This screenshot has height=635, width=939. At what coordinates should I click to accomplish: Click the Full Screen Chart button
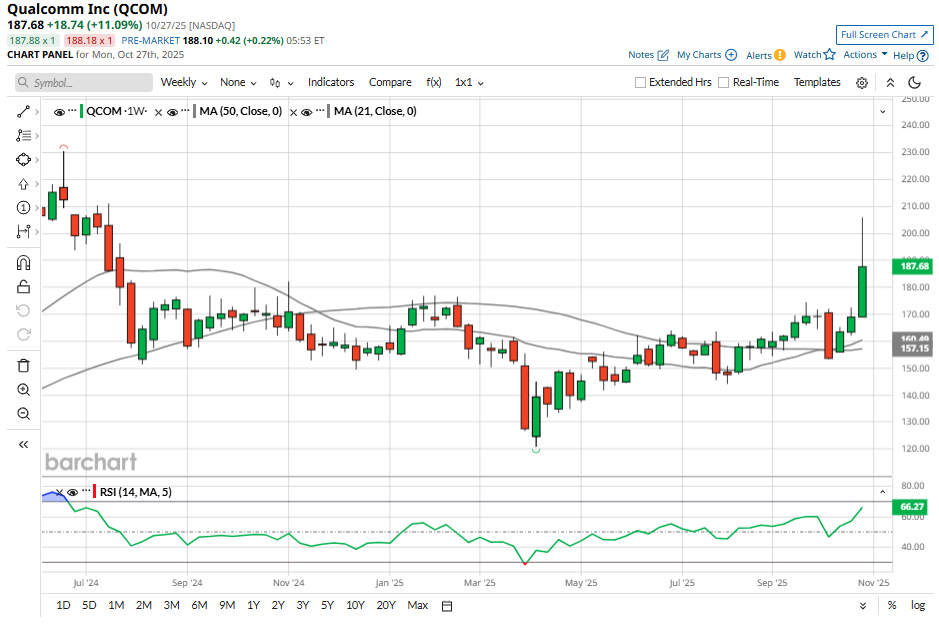[x=884, y=34]
